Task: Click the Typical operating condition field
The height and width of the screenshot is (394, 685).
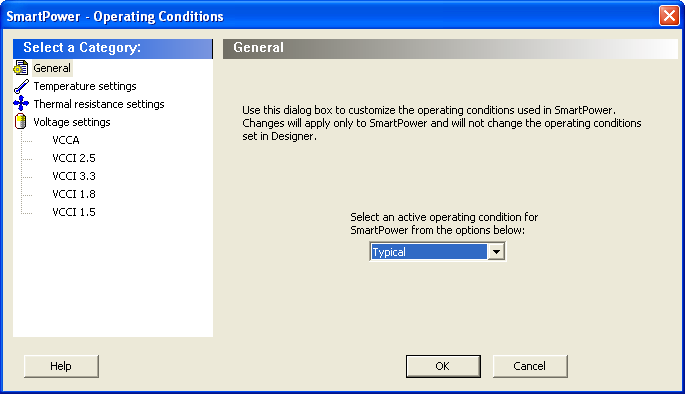Action: click(x=429, y=252)
